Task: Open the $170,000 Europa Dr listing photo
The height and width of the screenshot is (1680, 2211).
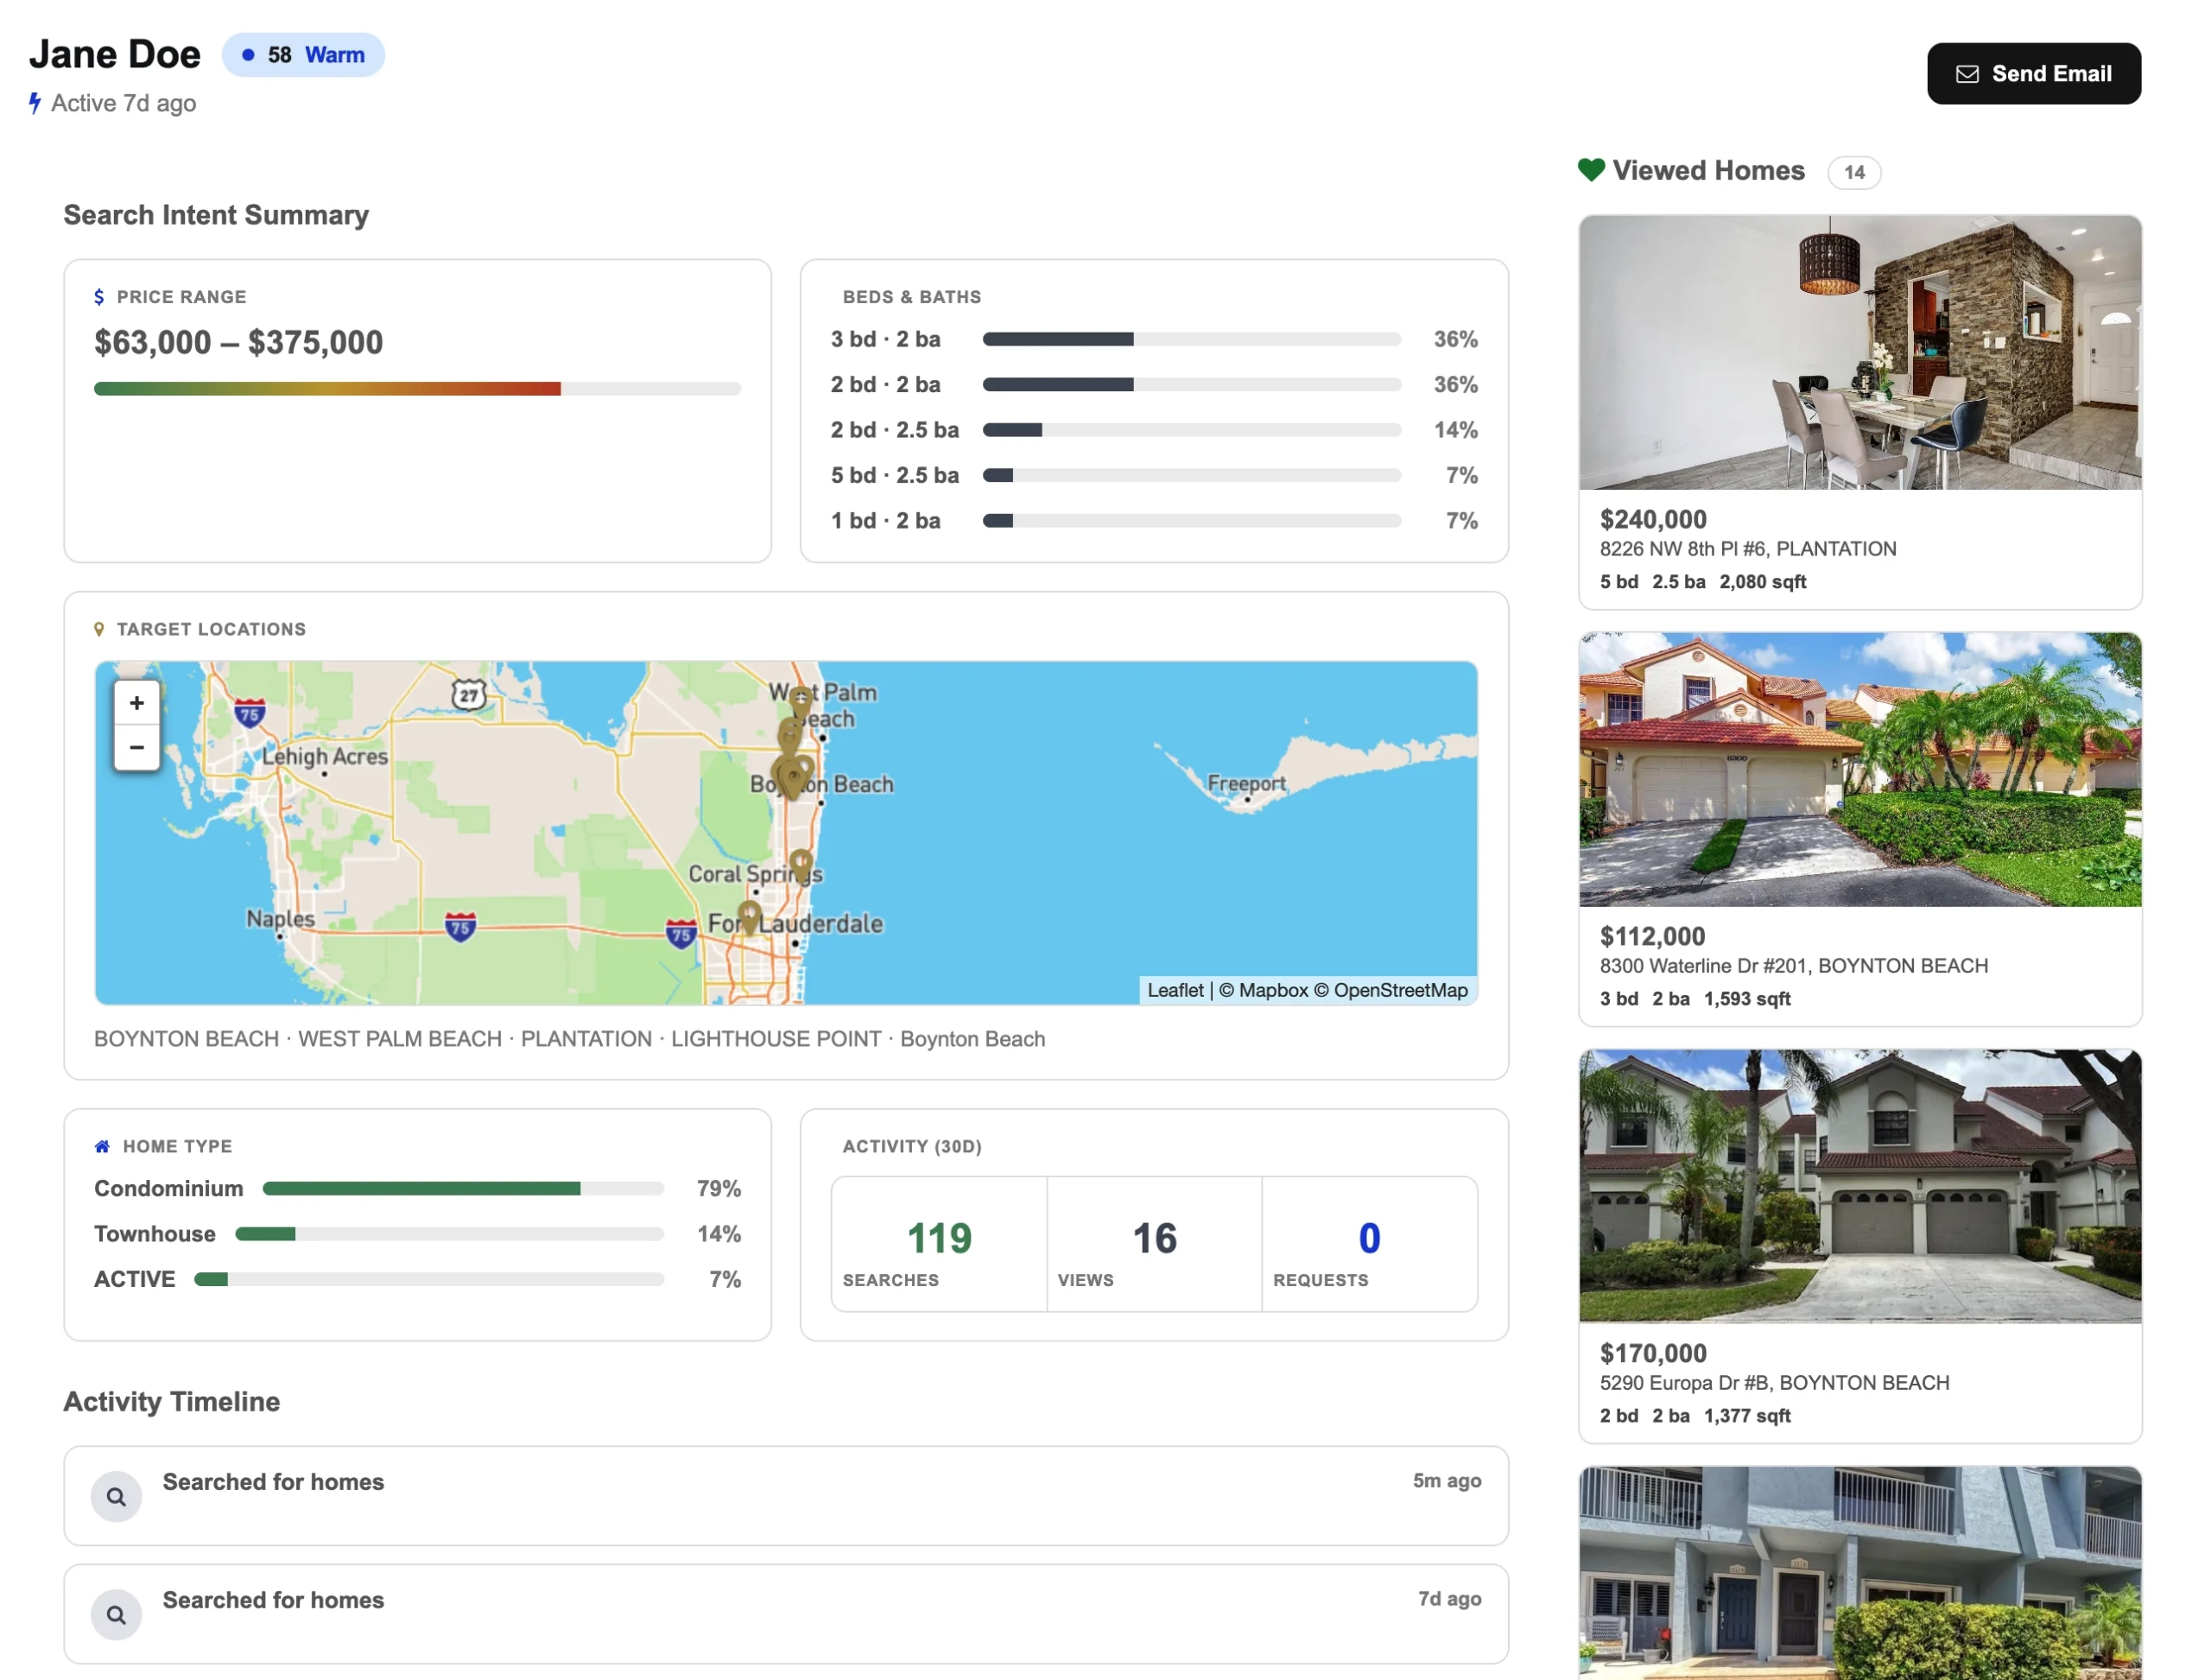Action: pos(1859,1187)
